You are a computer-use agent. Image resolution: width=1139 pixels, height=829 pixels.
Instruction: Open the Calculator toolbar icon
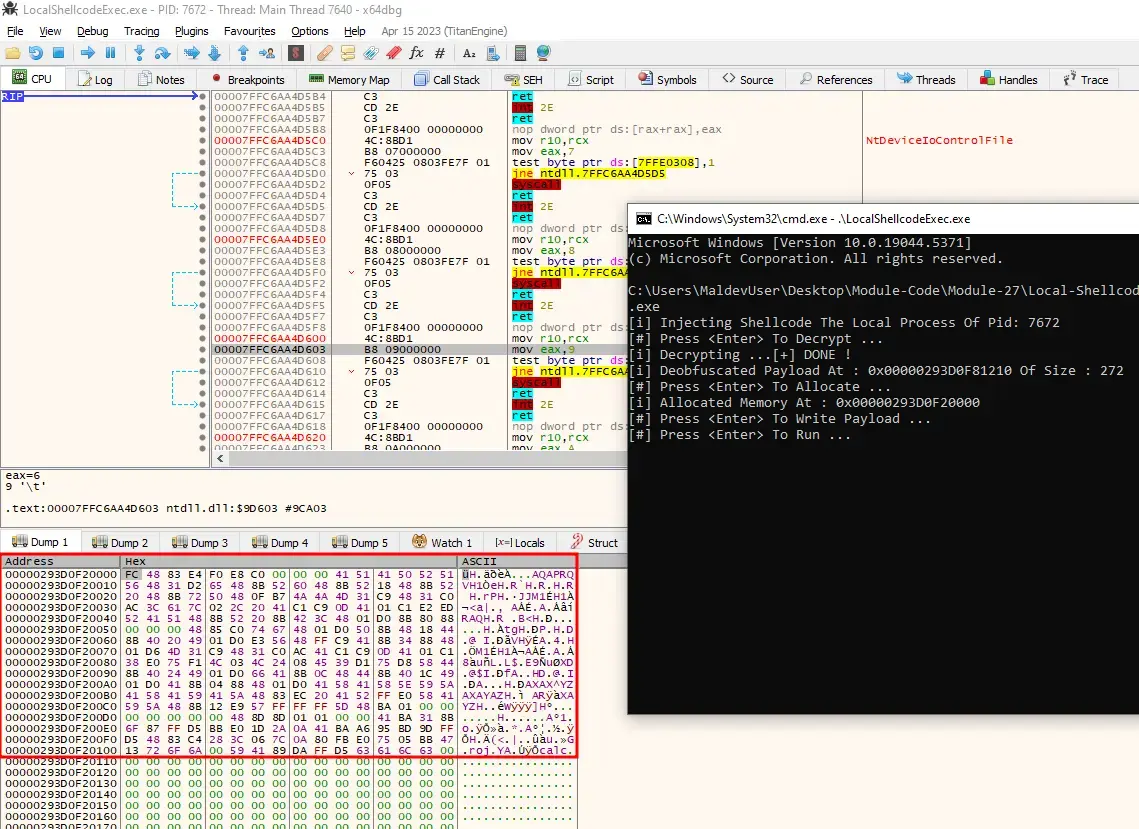click(520, 53)
